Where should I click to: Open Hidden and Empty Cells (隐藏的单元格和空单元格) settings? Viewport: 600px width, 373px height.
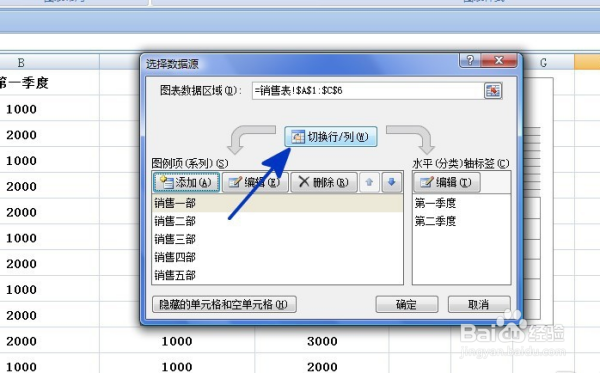224,305
